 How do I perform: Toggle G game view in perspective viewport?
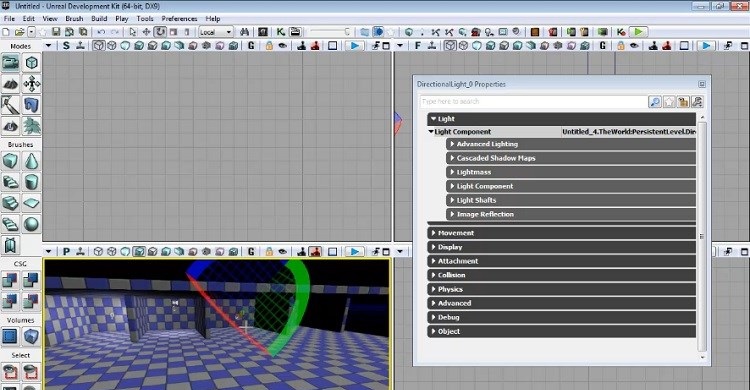pyautogui.click(x=251, y=252)
